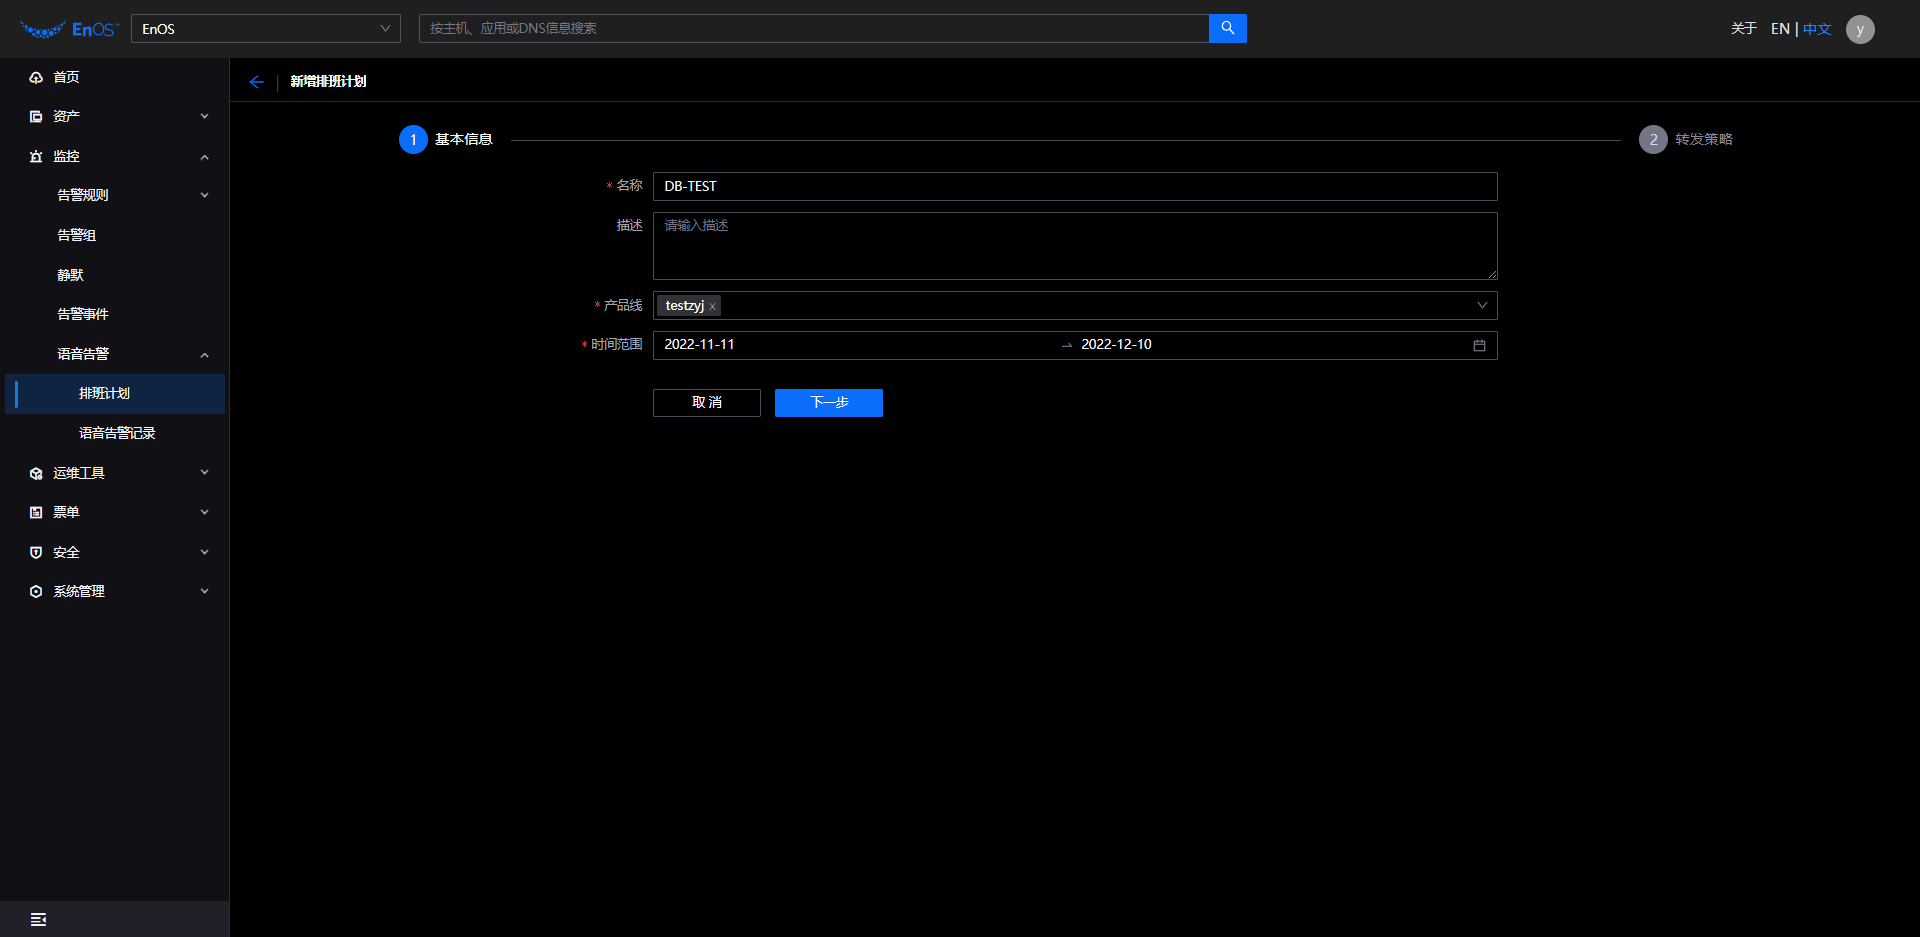Viewport: 1920px width, 937px height.
Task: Click the 票单 ticket icon
Action: pos(36,512)
